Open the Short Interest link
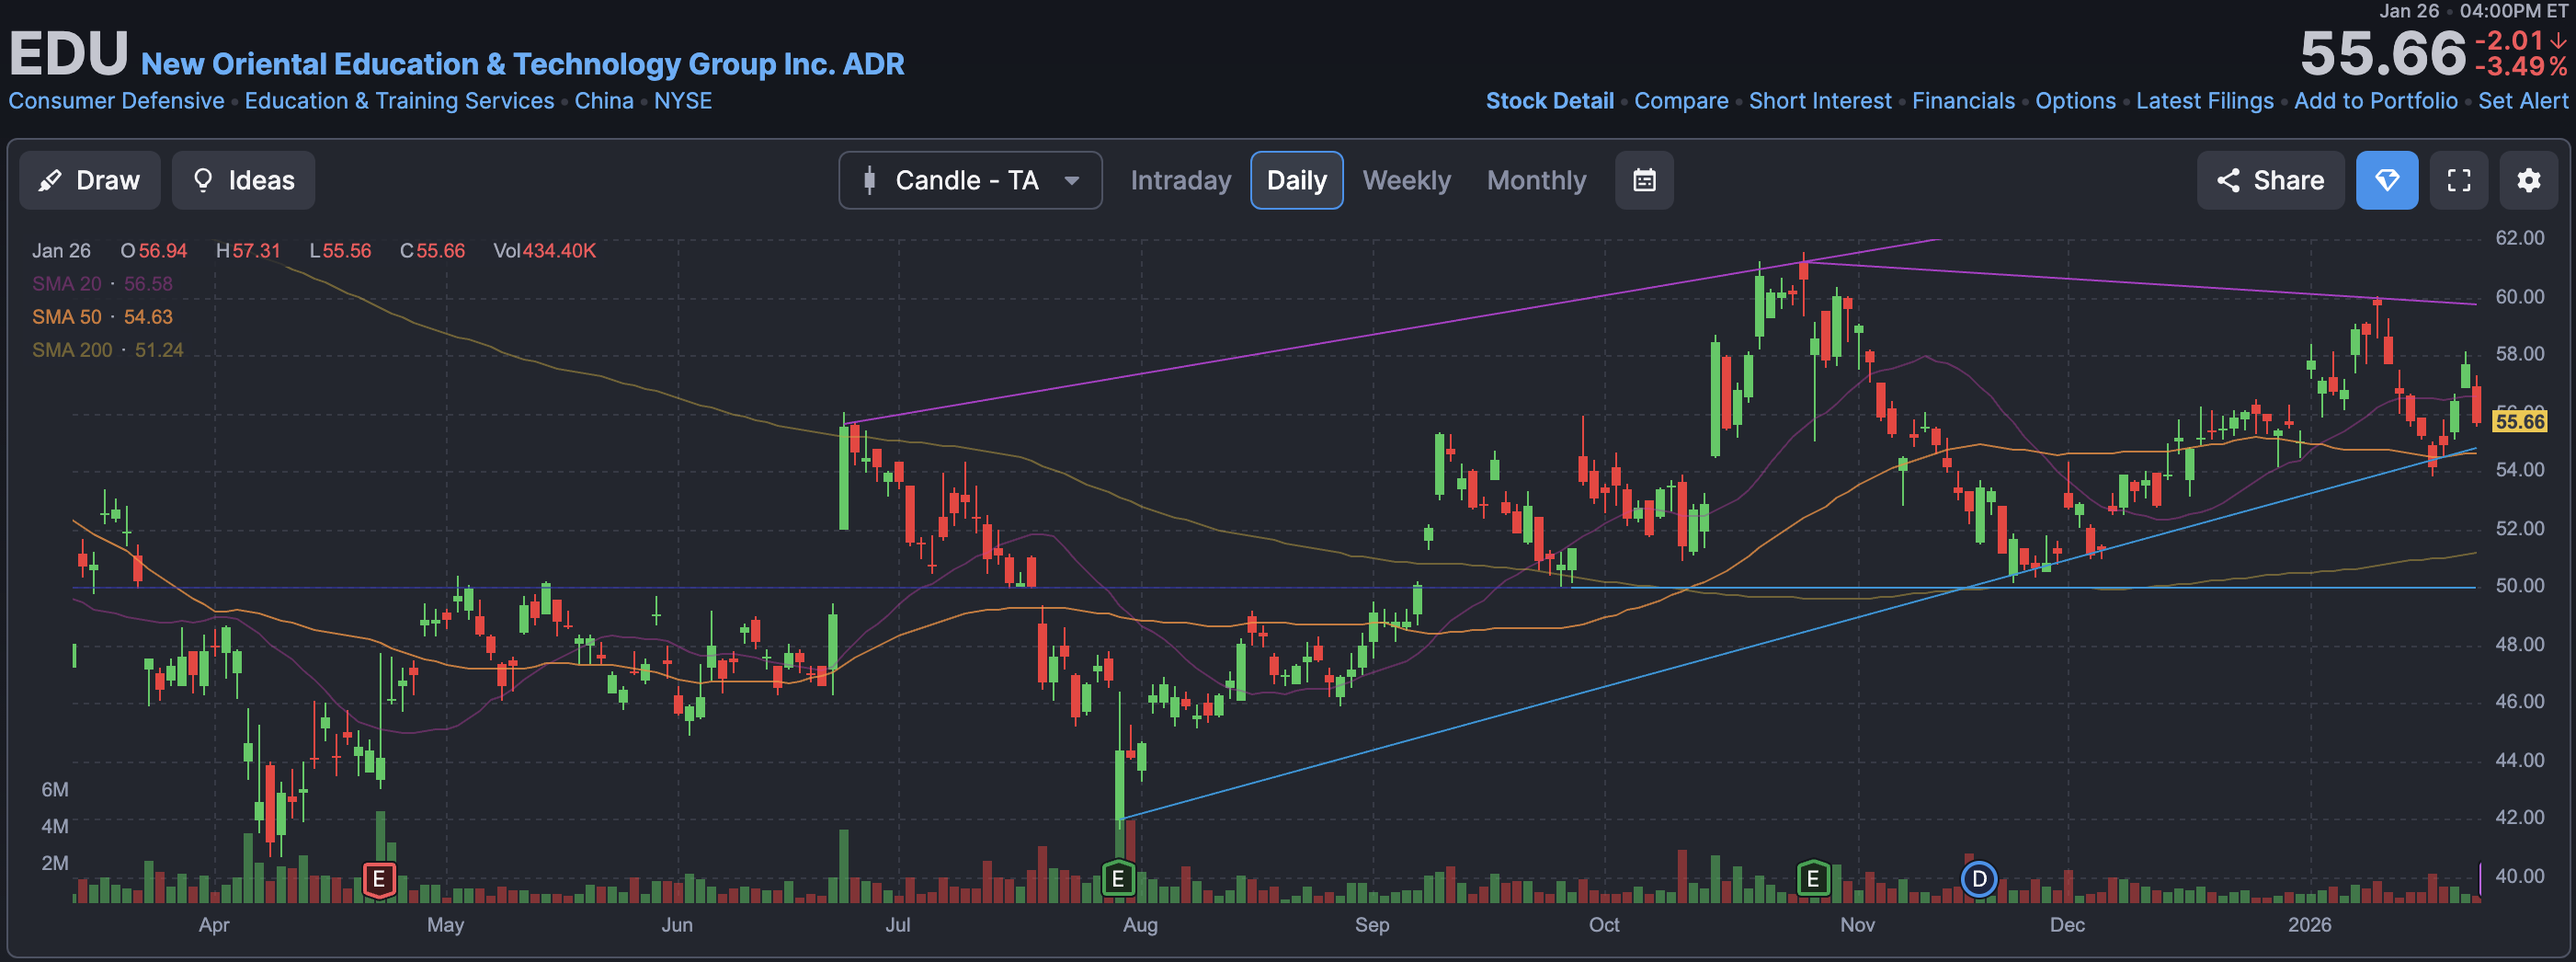Screen dimensions: 2576x962 pyautogui.click(x=1820, y=101)
